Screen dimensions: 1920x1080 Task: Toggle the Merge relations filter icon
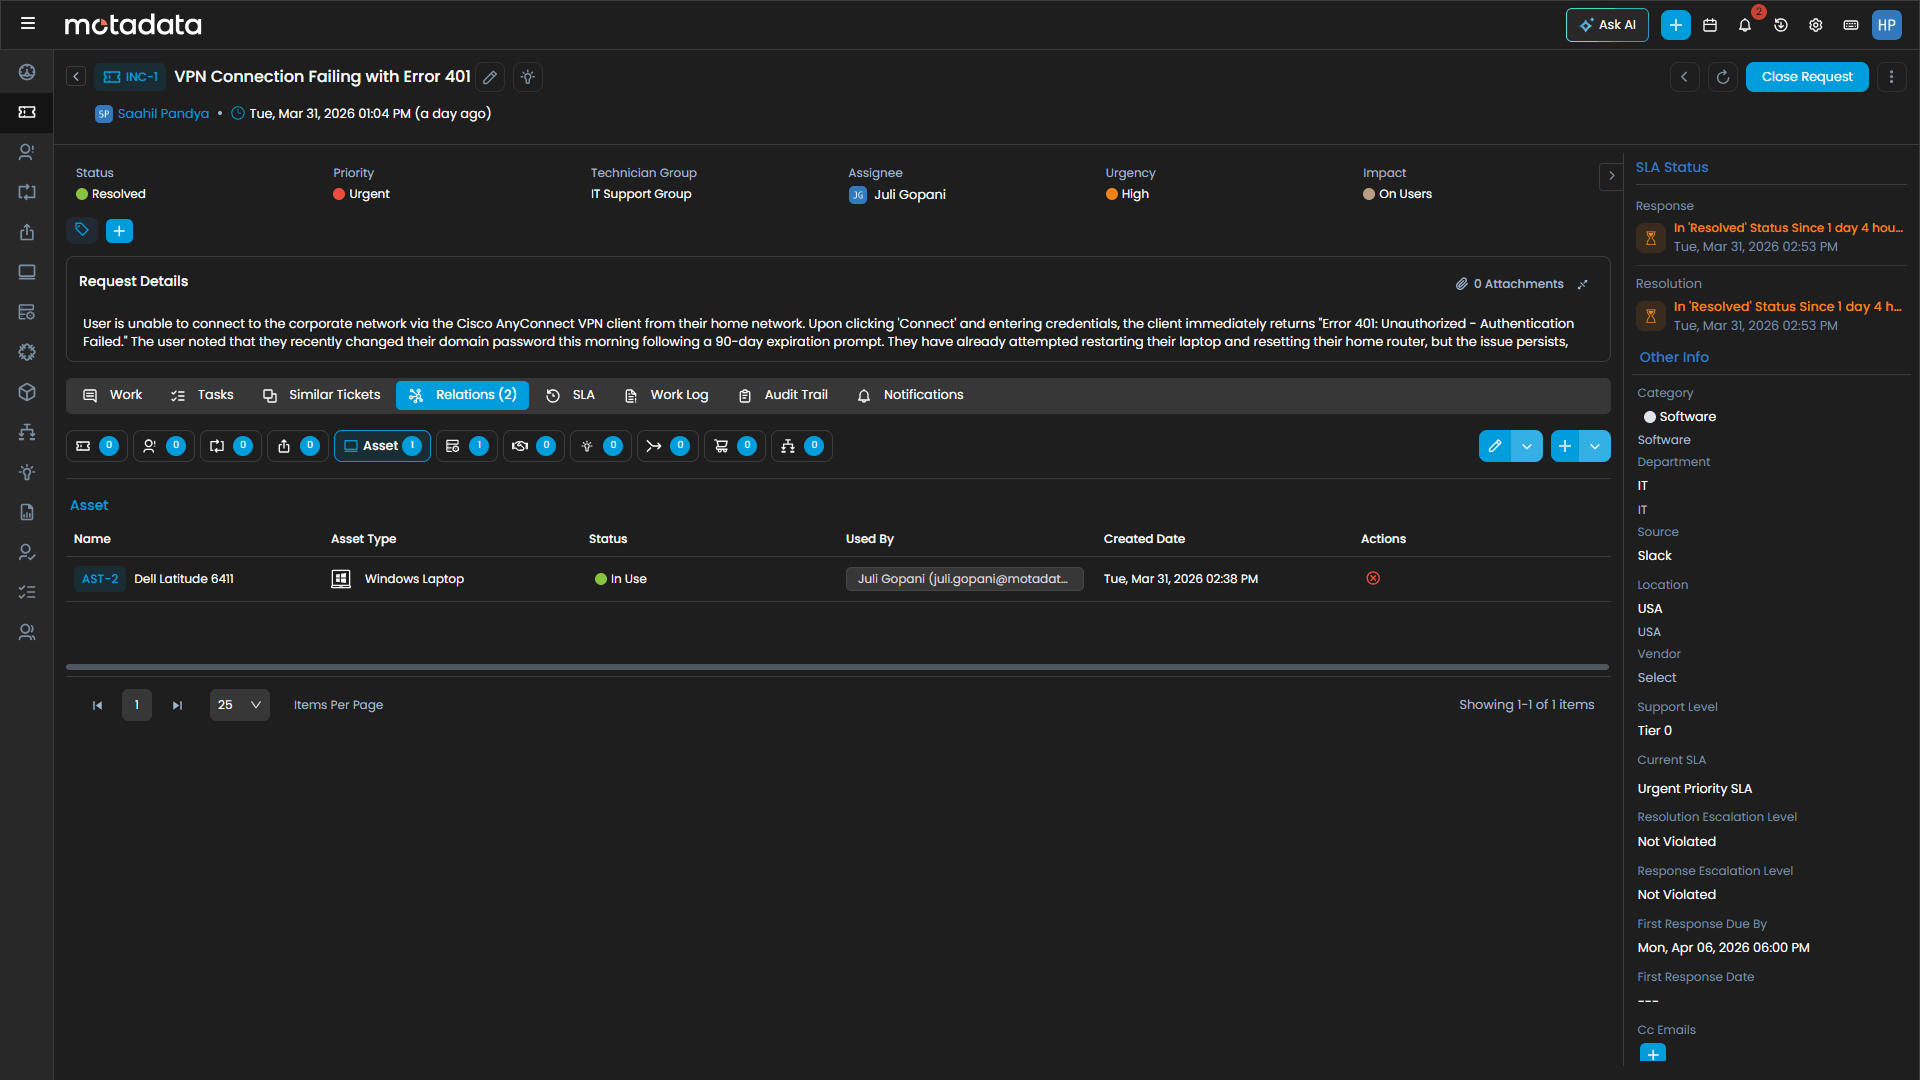pos(667,446)
